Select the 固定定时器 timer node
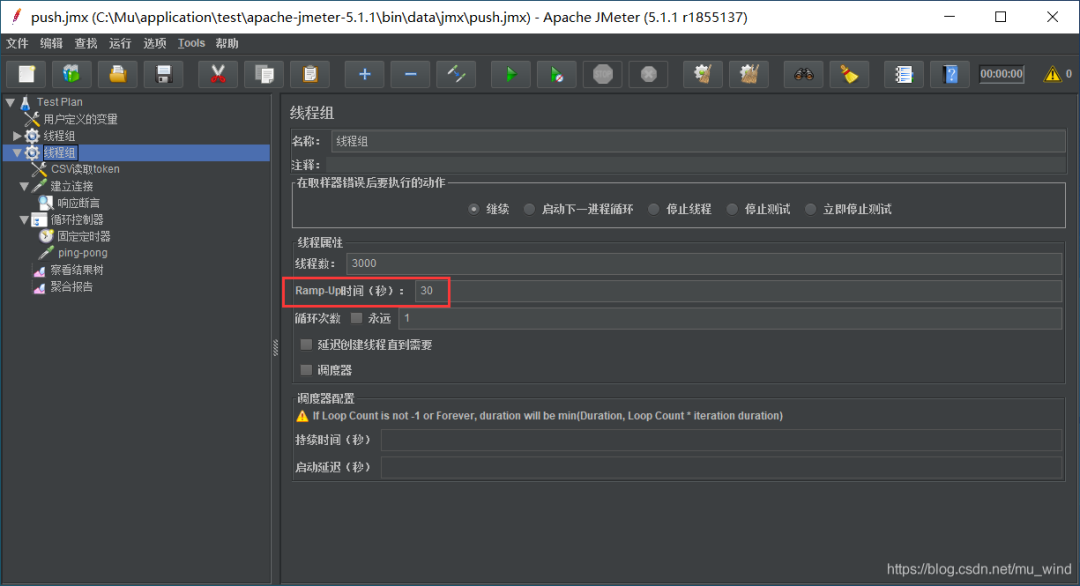This screenshot has width=1080, height=586. [x=83, y=236]
